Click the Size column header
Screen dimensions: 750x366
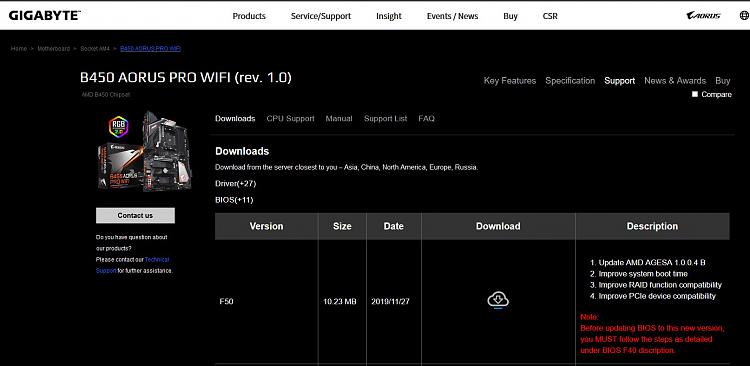342,226
